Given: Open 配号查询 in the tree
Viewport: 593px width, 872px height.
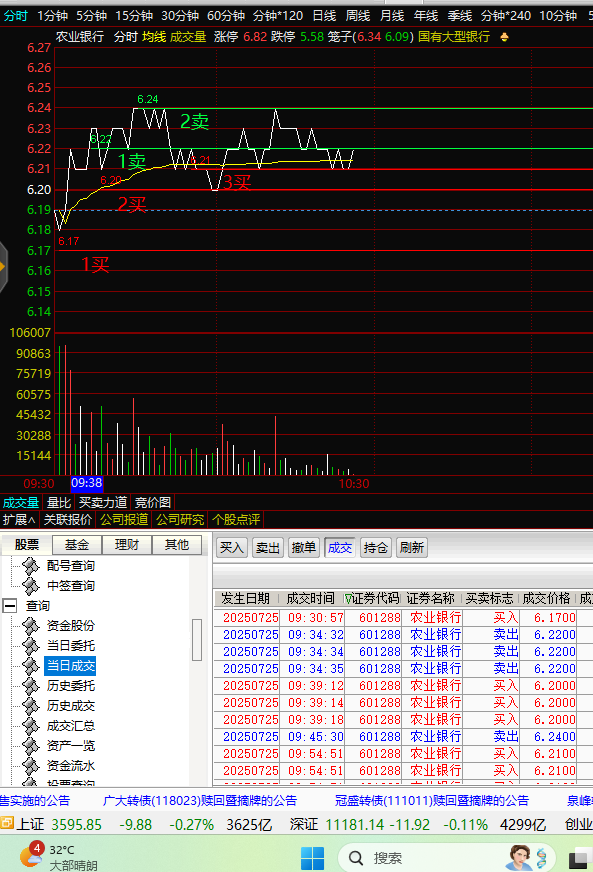Looking at the screenshot, I should pos(71,566).
